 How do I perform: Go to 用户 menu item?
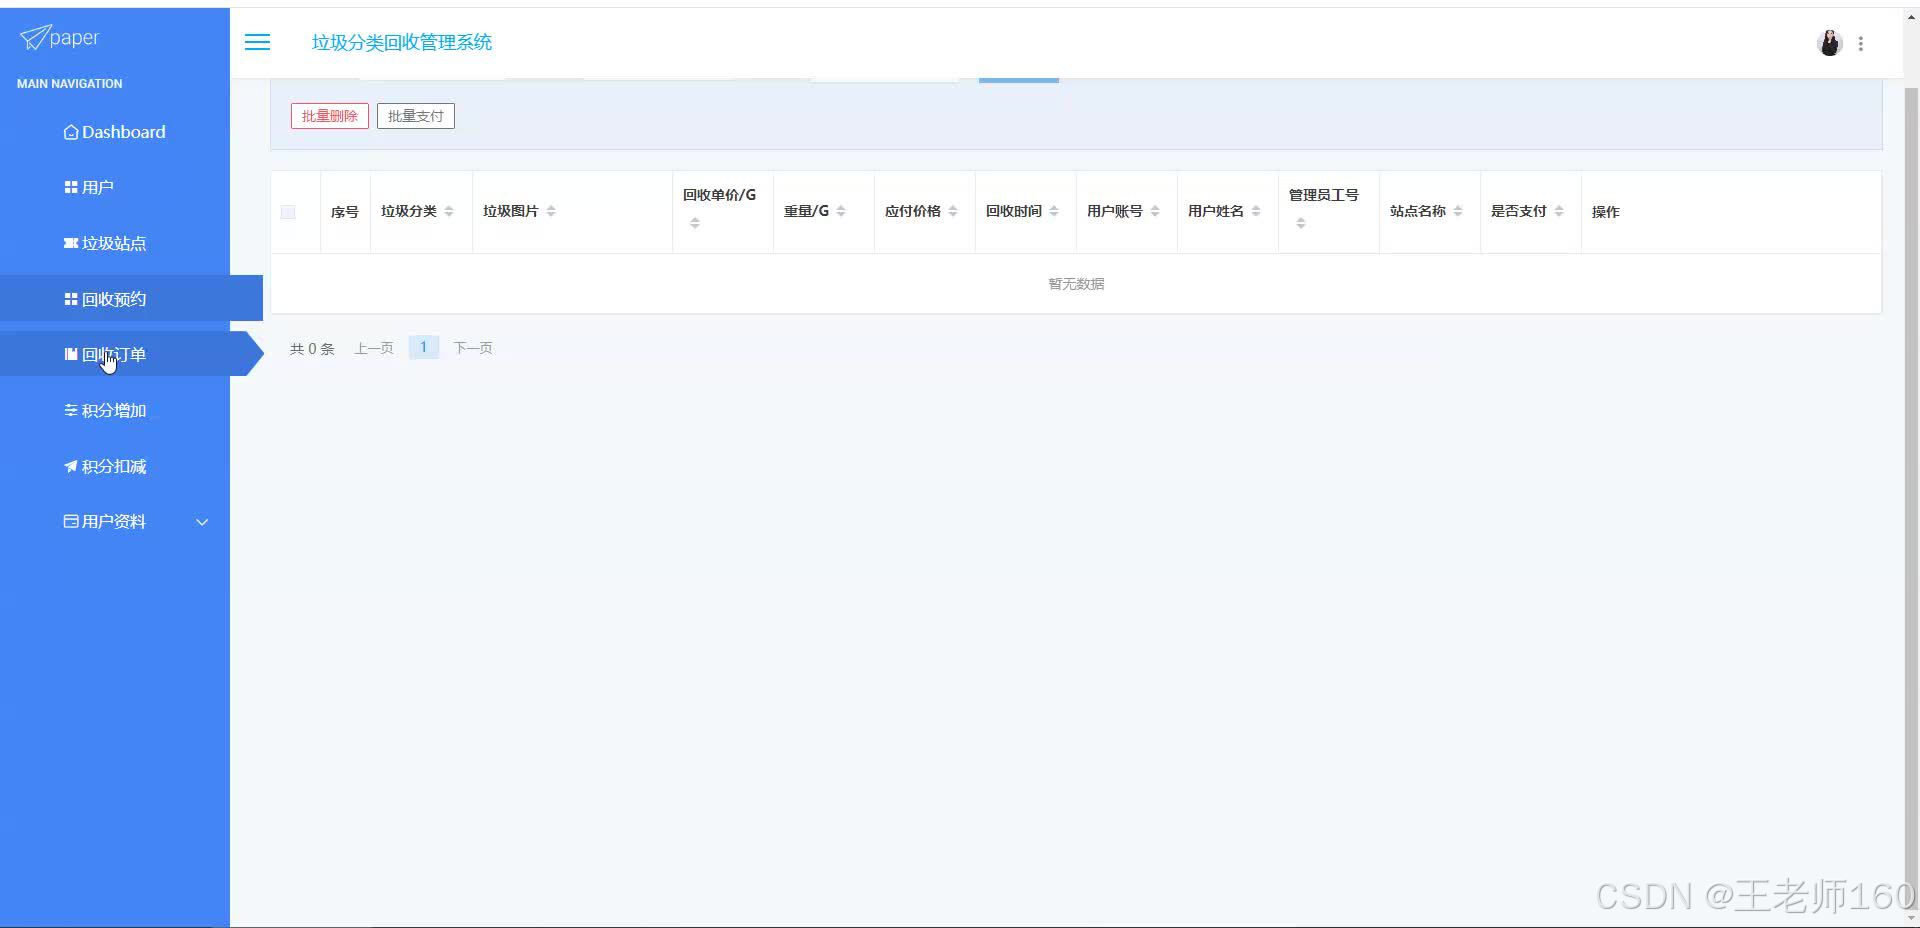click(x=115, y=187)
